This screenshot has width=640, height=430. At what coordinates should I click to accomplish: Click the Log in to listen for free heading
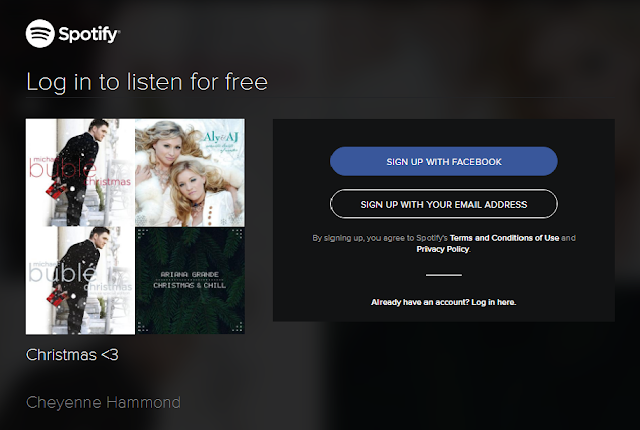(147, 82)
